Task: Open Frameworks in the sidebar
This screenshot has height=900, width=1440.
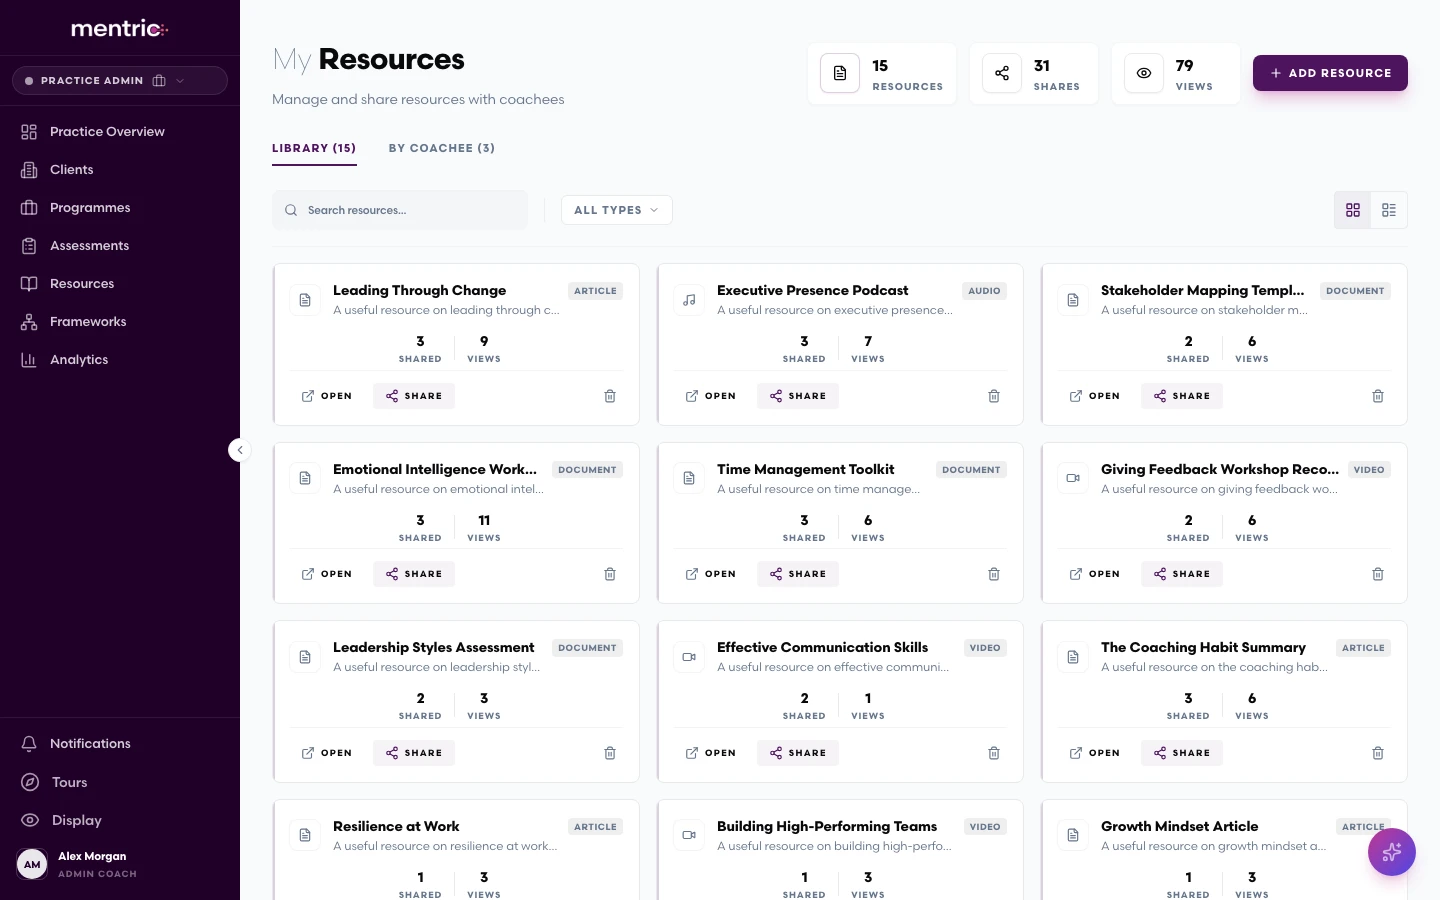Action: pos(120,322)
